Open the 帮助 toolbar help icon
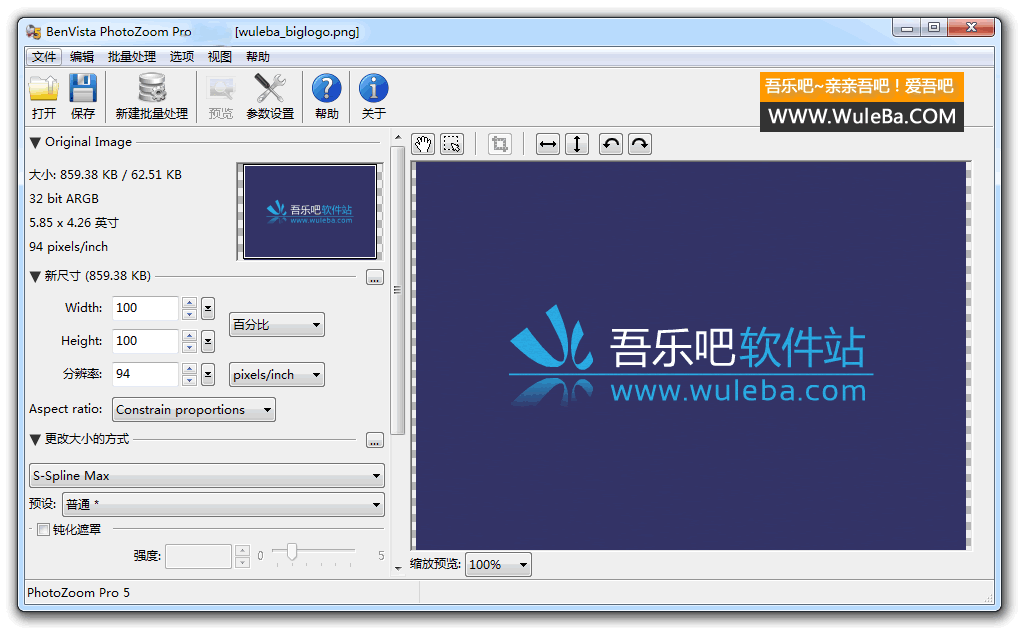The width and height of the screenshot is (1018, 631). (x=327, y=96)
